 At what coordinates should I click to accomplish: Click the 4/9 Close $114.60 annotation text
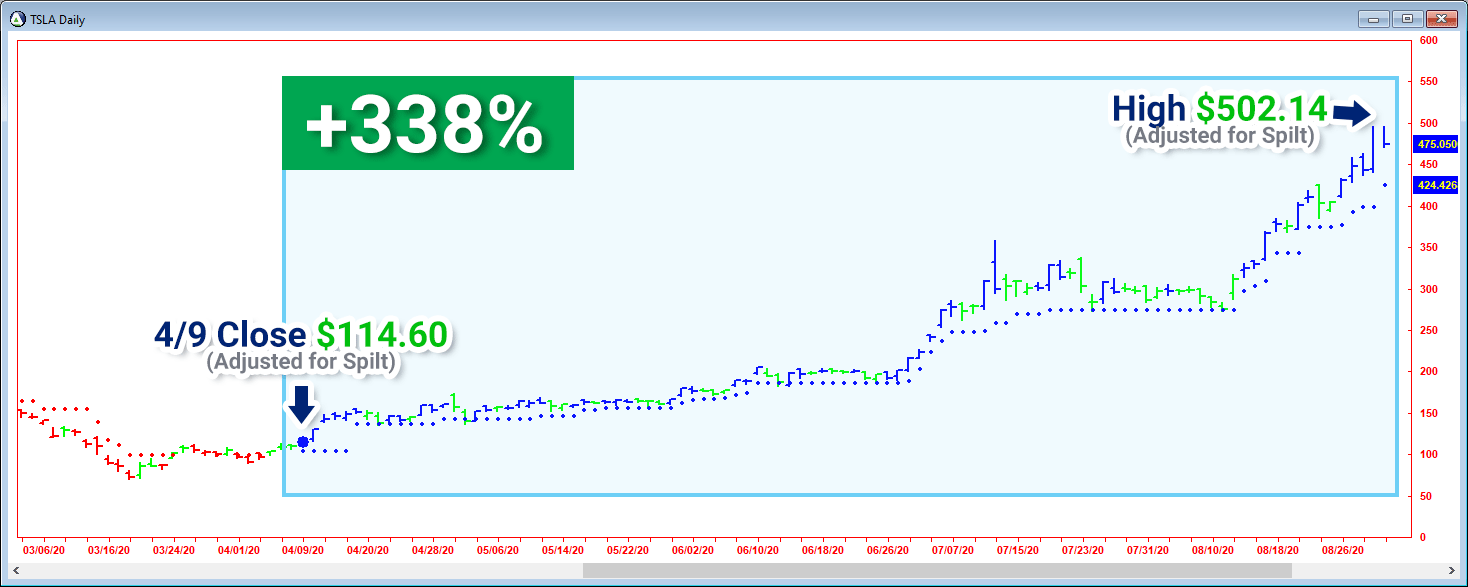click(298, 336)
